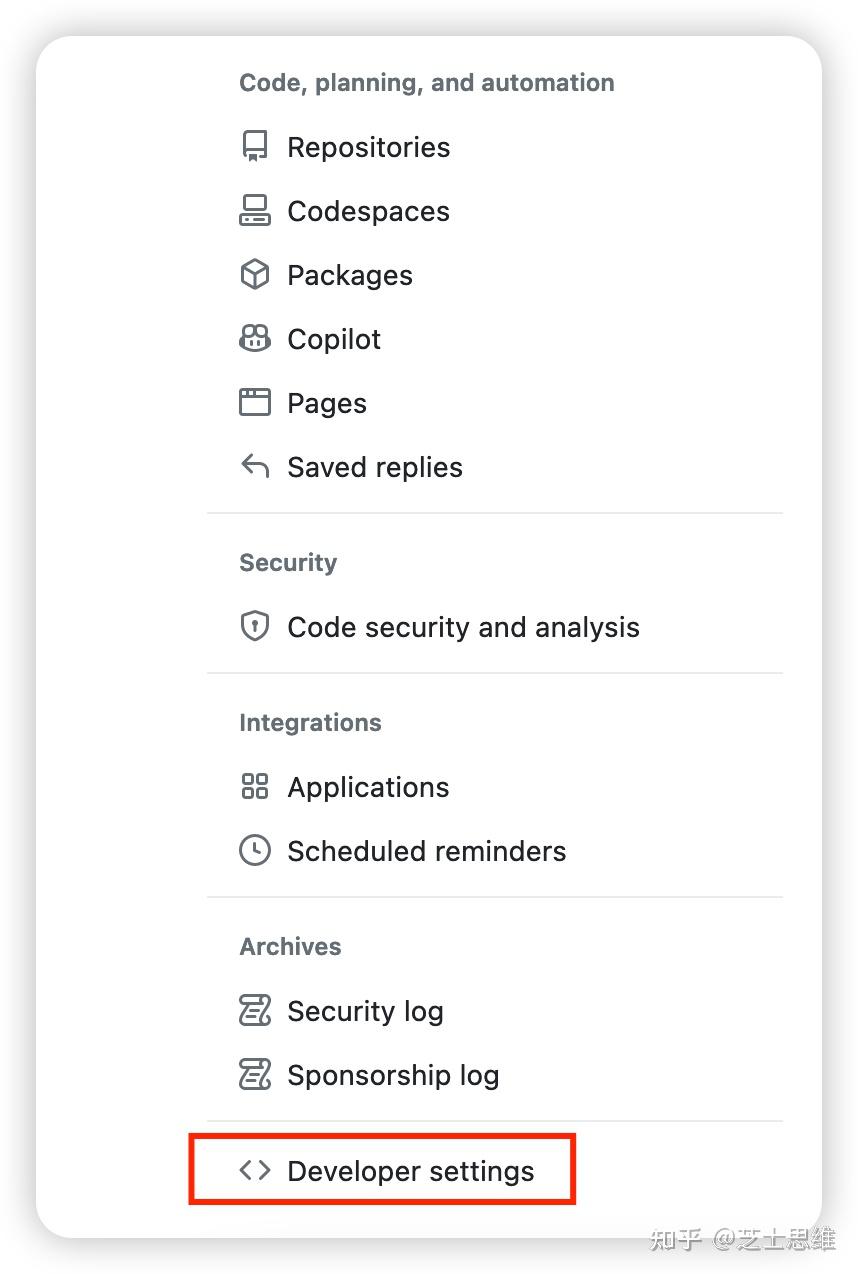The width and height of the screenshot is (858, 1274).
Task: Click the Pages browser window icon
Action: click(x=255, y=403)
